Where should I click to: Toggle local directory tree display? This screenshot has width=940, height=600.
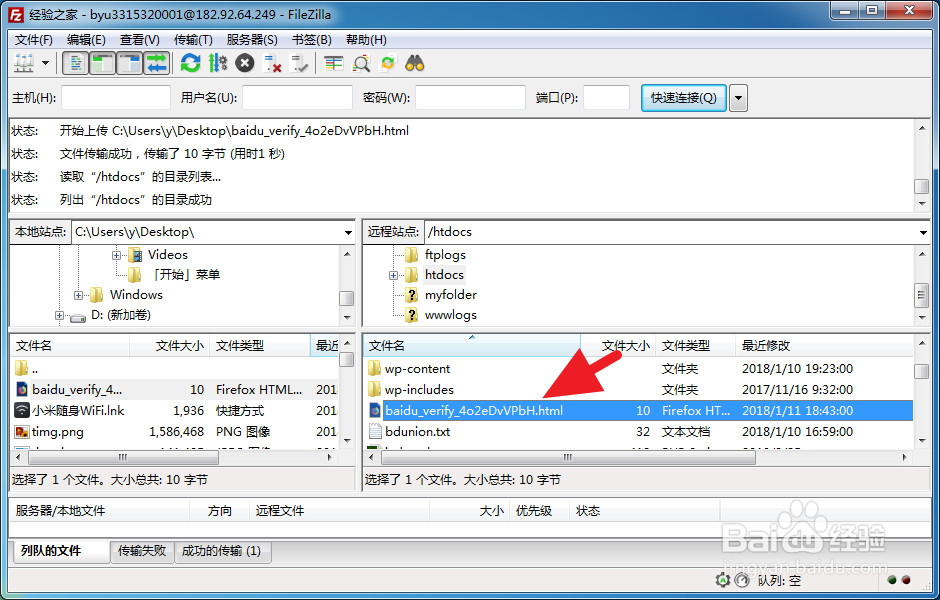[x=103, y=63]
